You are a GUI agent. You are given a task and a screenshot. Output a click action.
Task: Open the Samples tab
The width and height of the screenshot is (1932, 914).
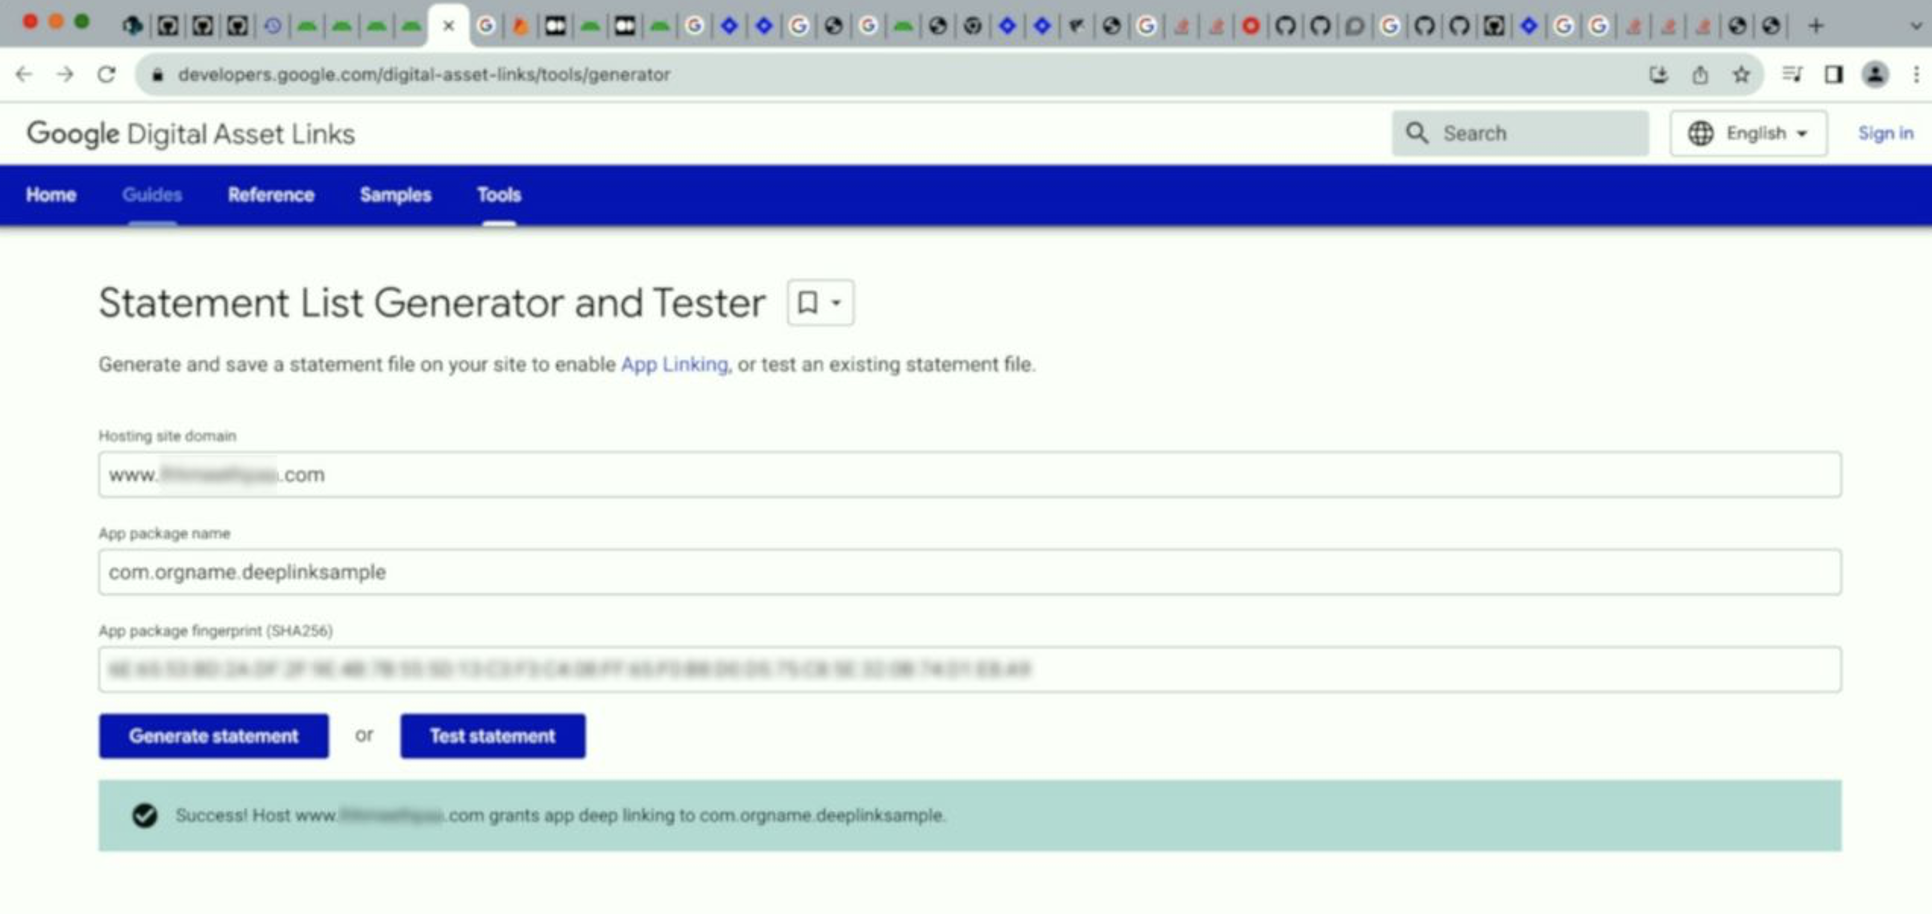[396, 195]
